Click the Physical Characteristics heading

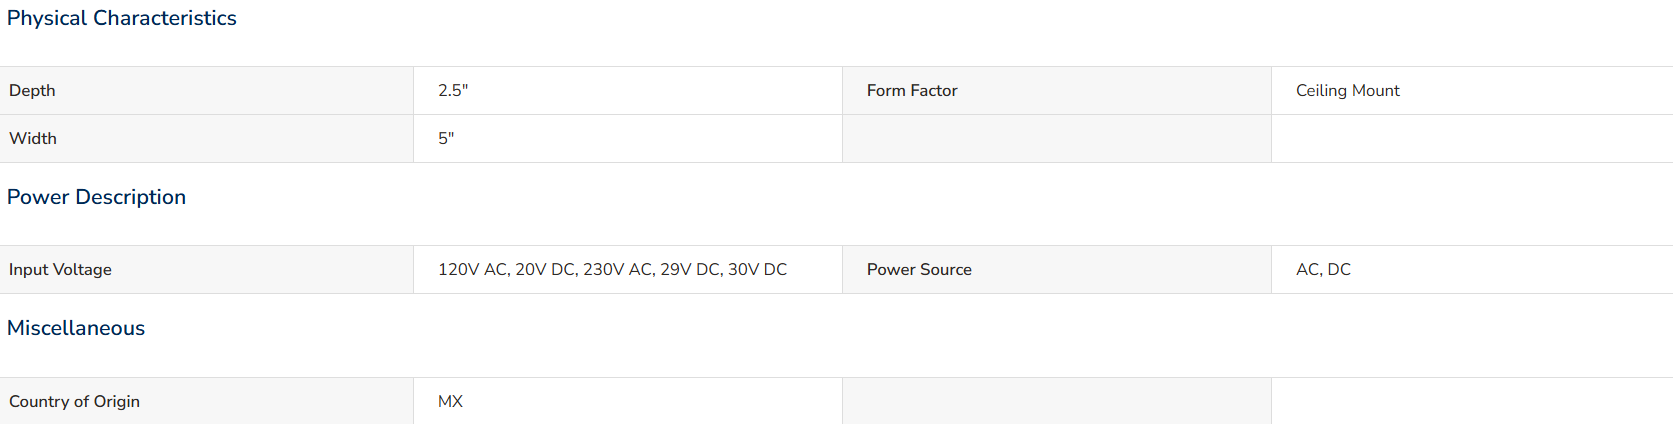(x=121, y=18)
